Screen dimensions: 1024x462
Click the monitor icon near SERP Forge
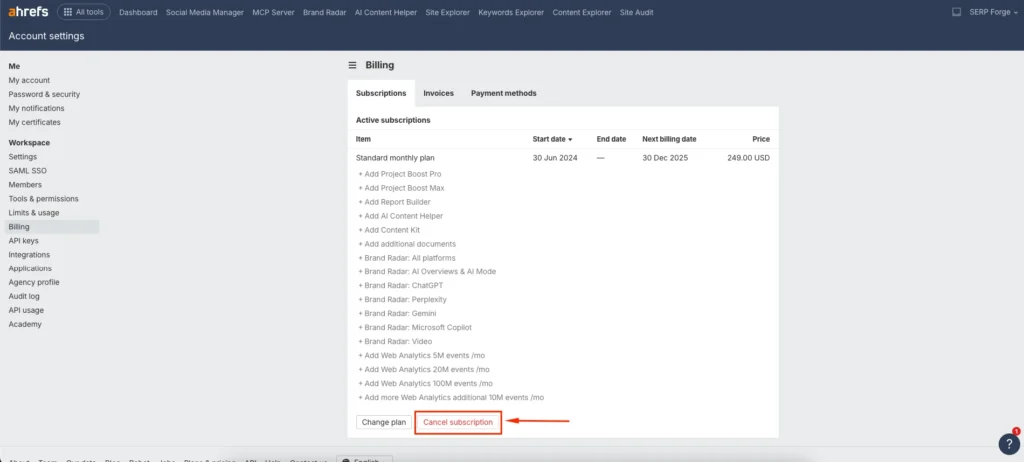956,12
